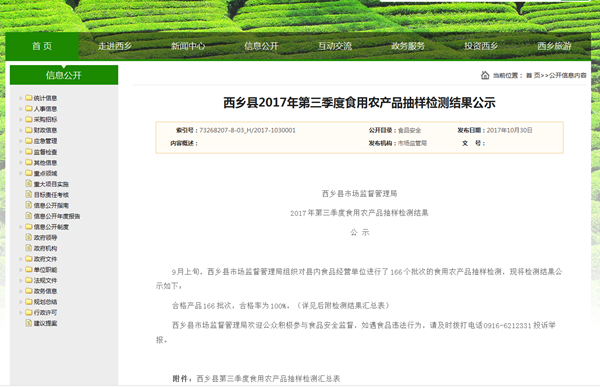Click the document icon beside 信息公开年度报告
The image size is (600, 387).
tap(29, 216)
